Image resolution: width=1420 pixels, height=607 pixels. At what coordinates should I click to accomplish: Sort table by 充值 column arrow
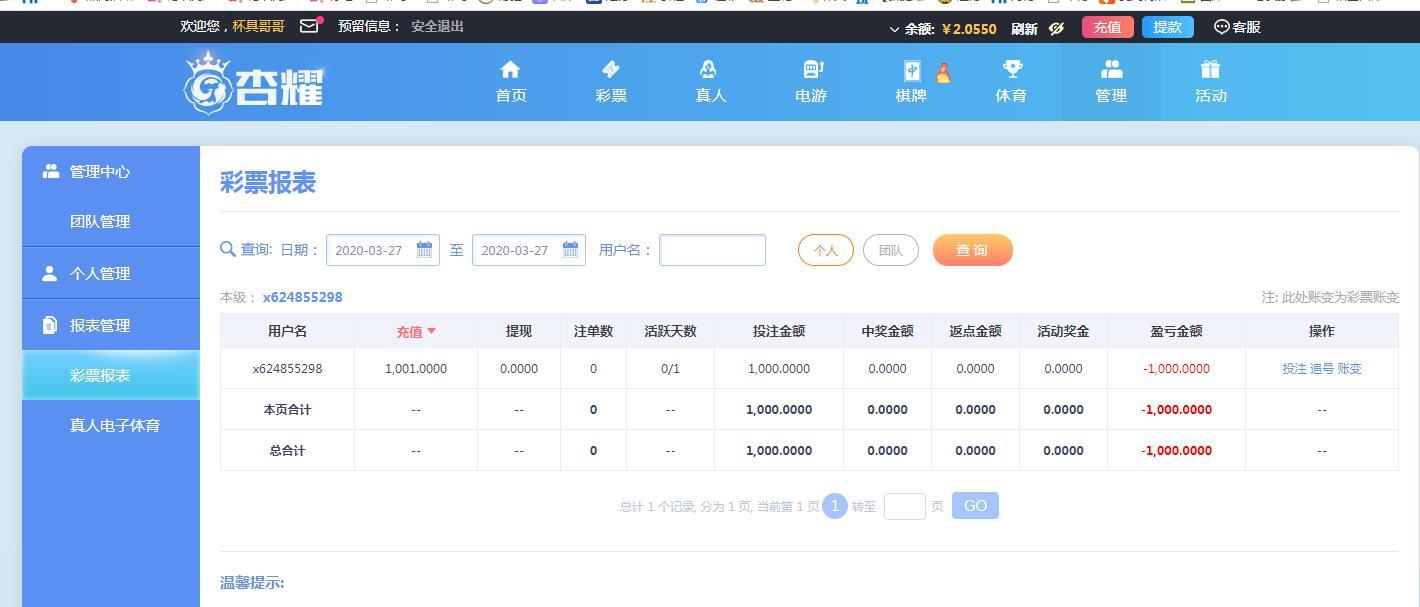pyautogui.click(x=432, y=331)
